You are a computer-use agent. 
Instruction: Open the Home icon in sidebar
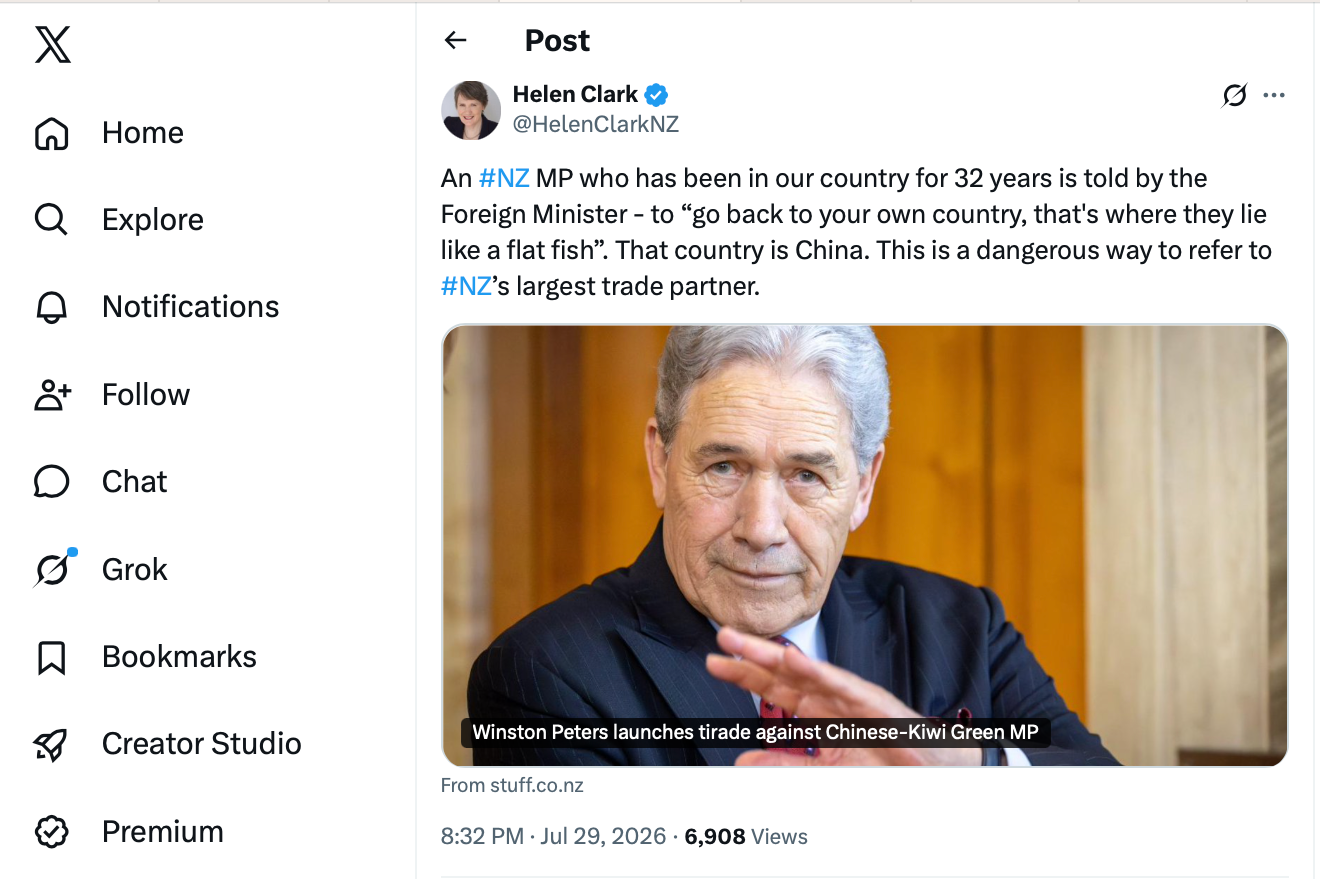52,133
